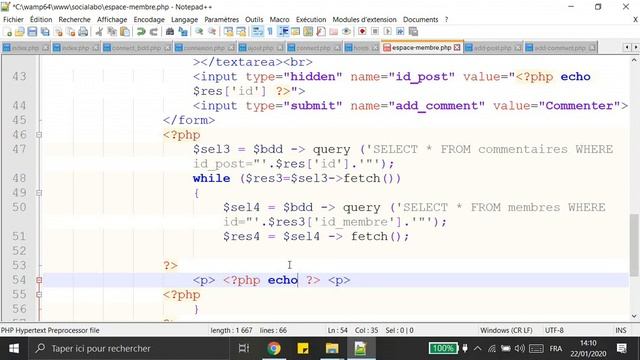Open the Recherche menu
This screenshot has width=640, height=360.
click(x=74, y=20)
